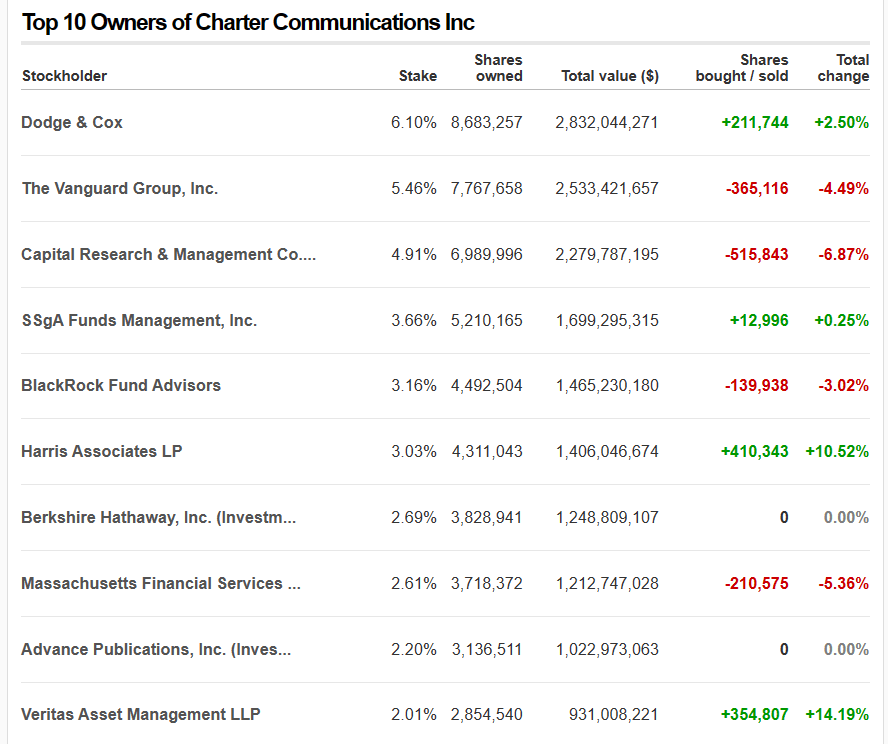This screenshot has height=744, width=888.
Task: Open the Dodge & Cox stockholder link
Action: click(72, 122)
